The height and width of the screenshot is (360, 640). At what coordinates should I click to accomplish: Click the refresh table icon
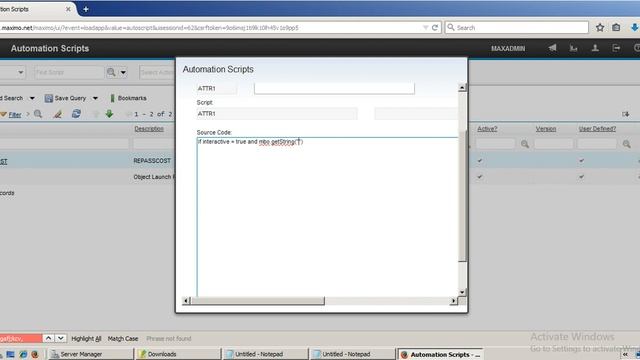coord(76,114)
